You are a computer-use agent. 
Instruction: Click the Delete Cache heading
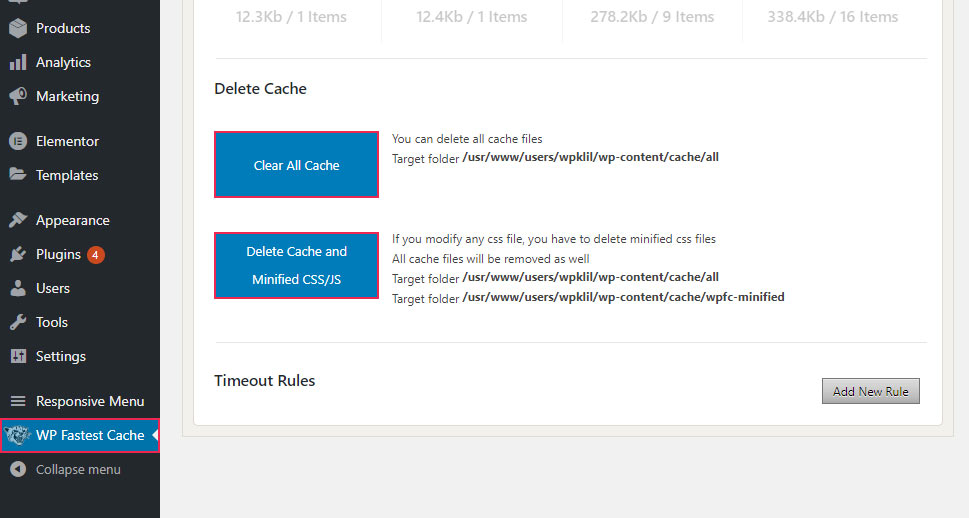click(260, 88)
